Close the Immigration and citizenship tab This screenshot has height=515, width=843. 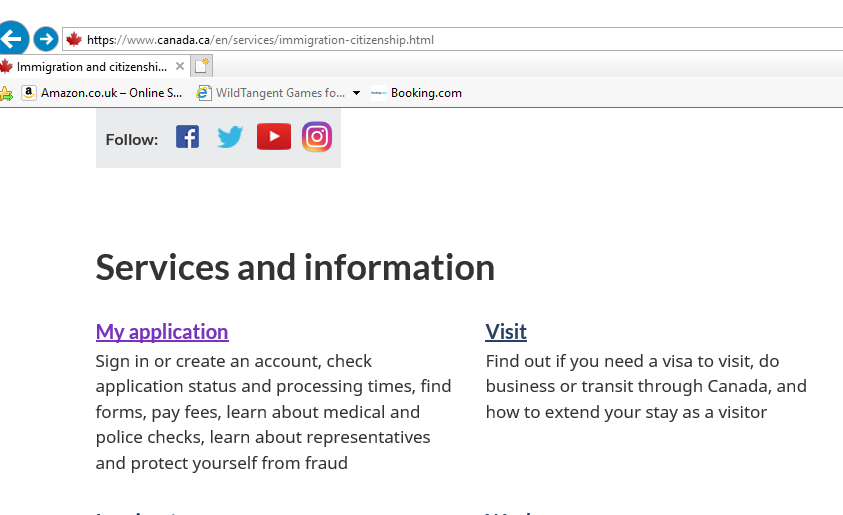[x=180, y=66]
